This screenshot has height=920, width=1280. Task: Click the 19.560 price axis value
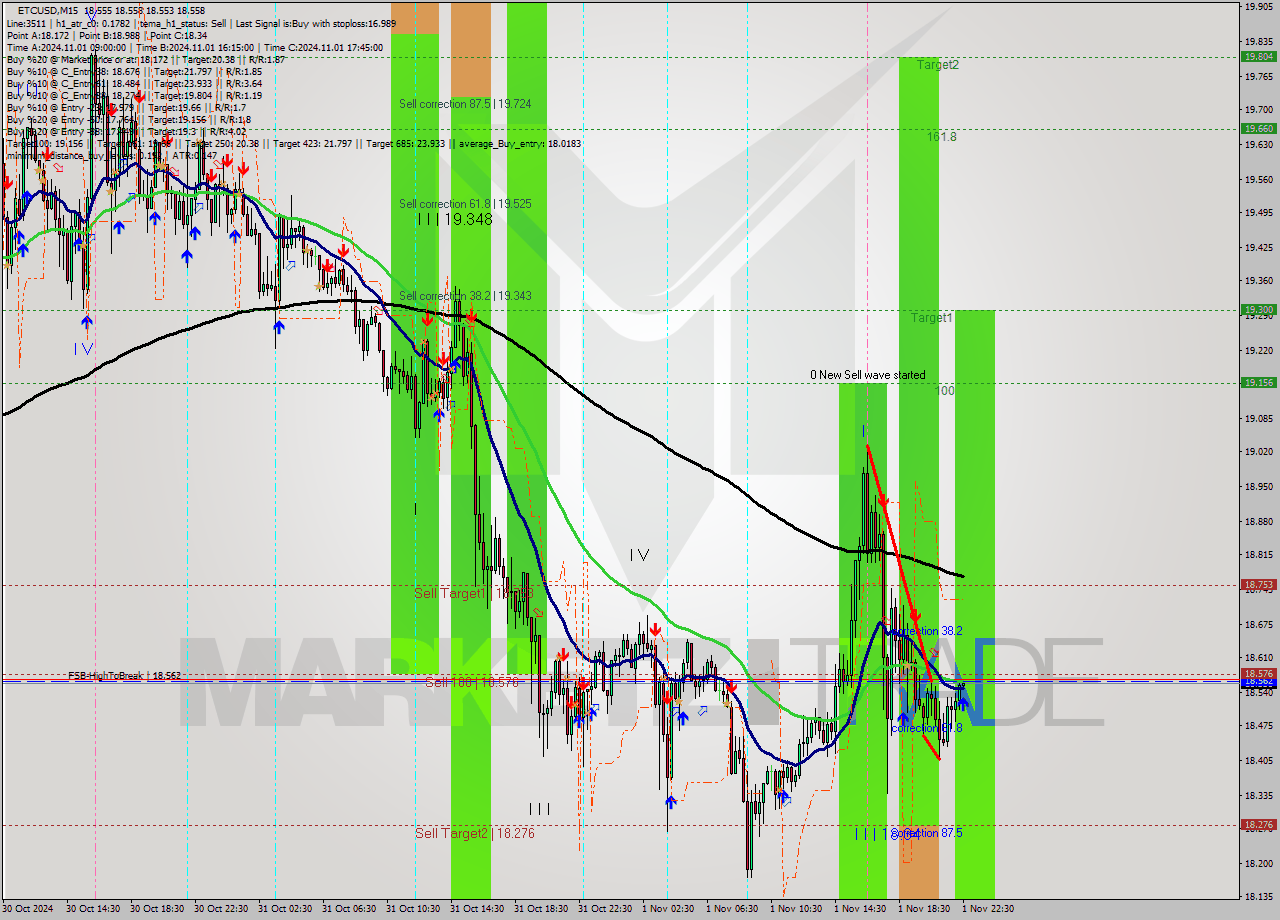click(1258, 179)
